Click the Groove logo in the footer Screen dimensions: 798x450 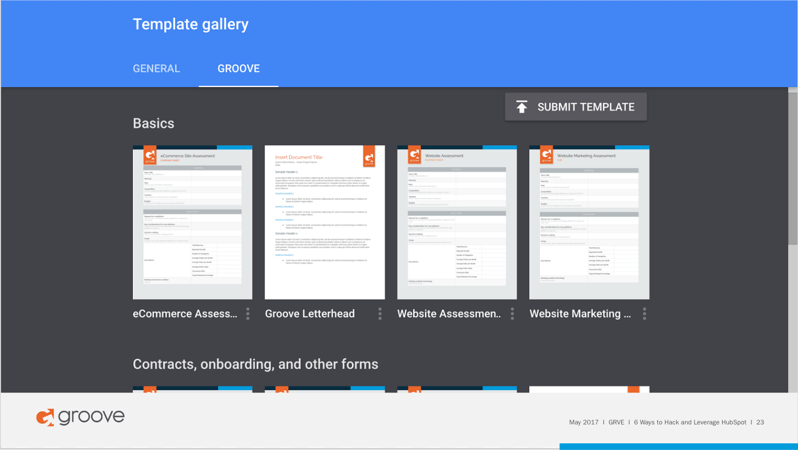80,417
